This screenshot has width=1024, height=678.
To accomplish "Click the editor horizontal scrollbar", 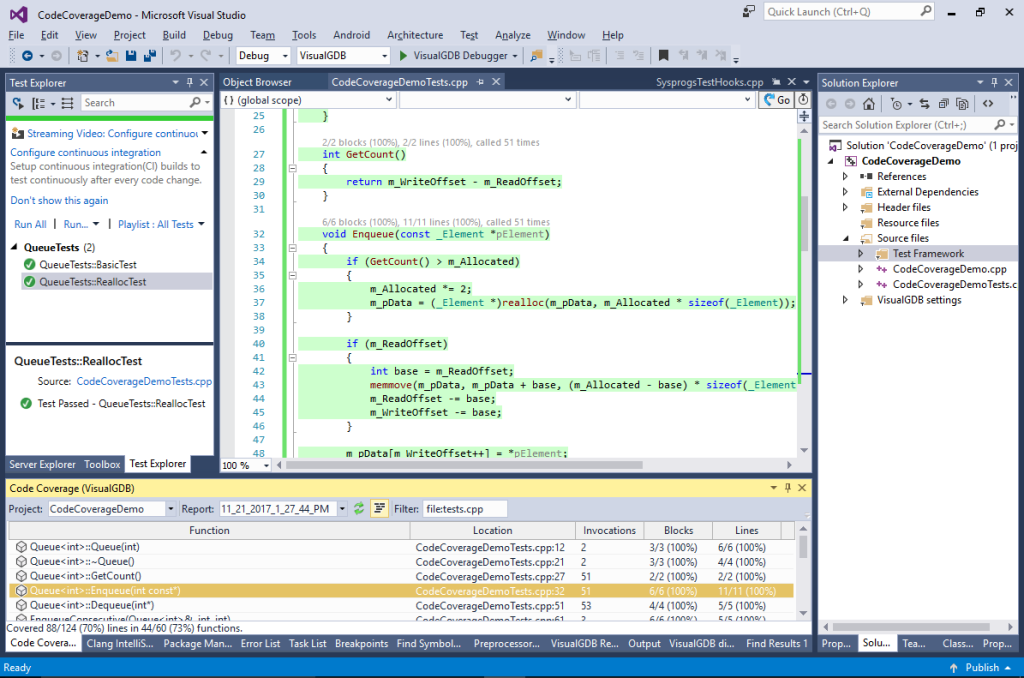I will pyautogui.click(x=464, y=465).
